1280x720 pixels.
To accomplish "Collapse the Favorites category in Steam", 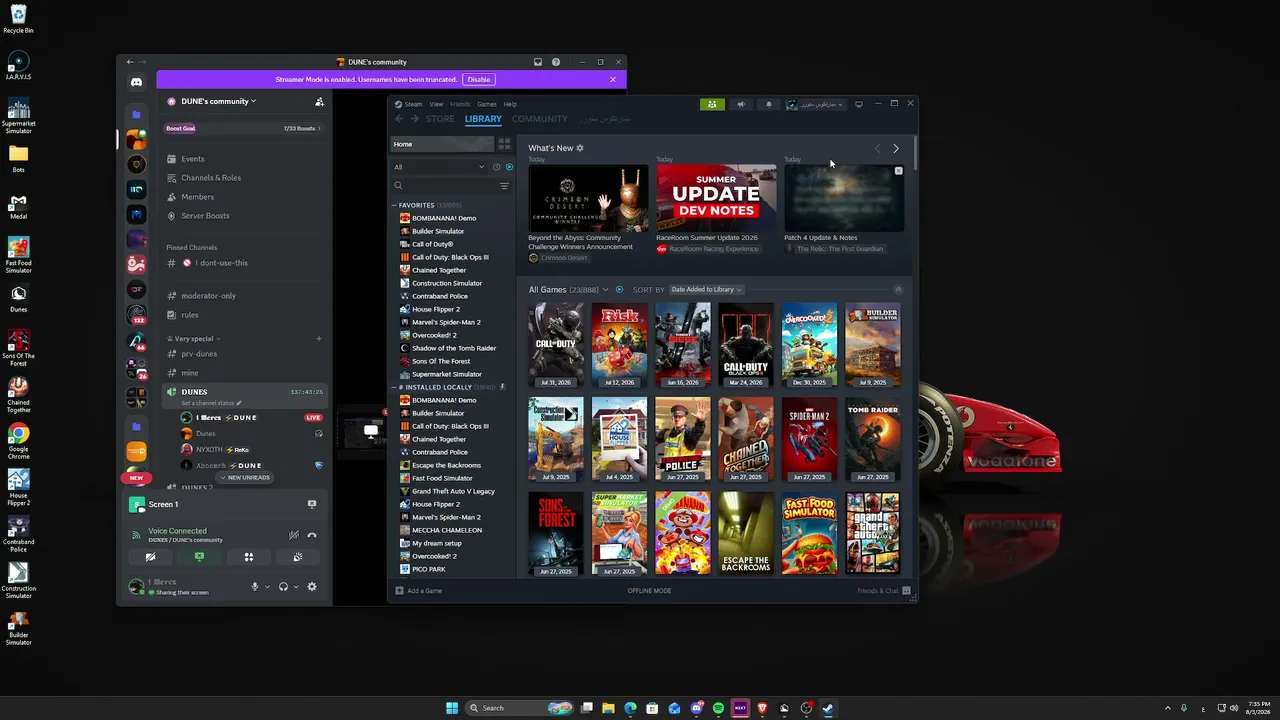I will pos(395,205).
